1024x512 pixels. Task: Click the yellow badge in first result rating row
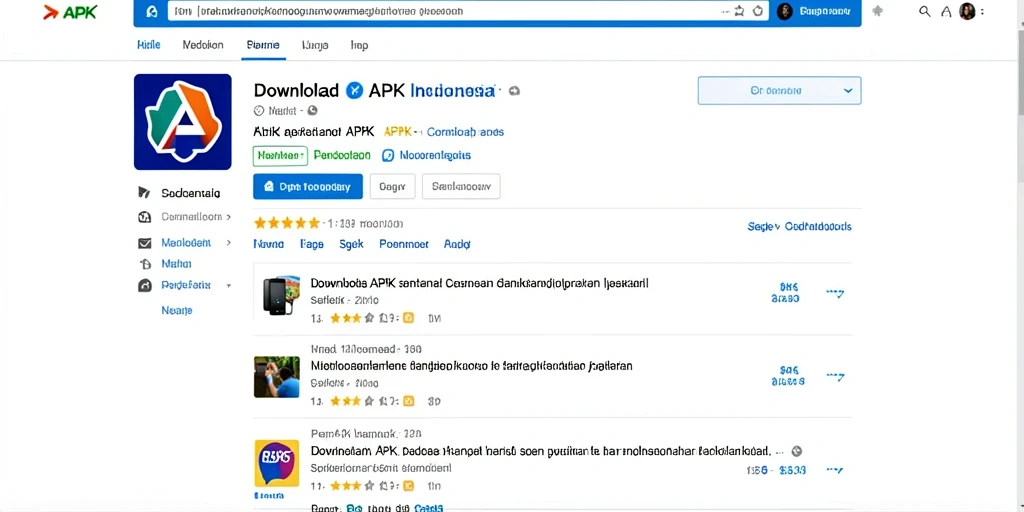[408, 318]
